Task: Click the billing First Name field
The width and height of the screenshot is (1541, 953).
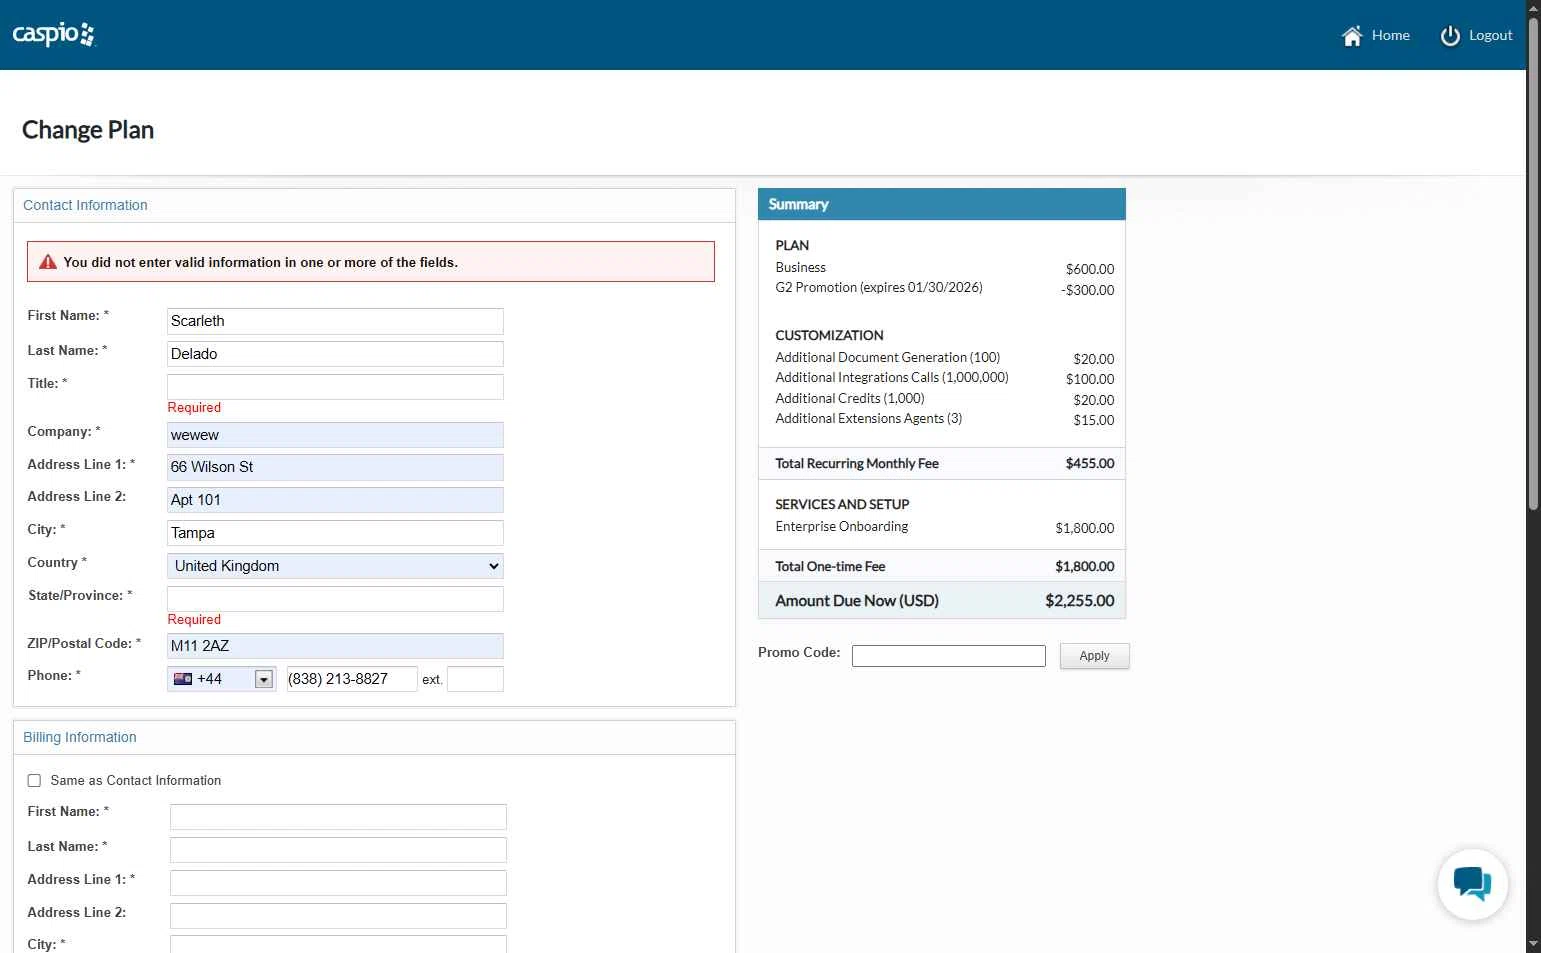Action: (338, 817)
